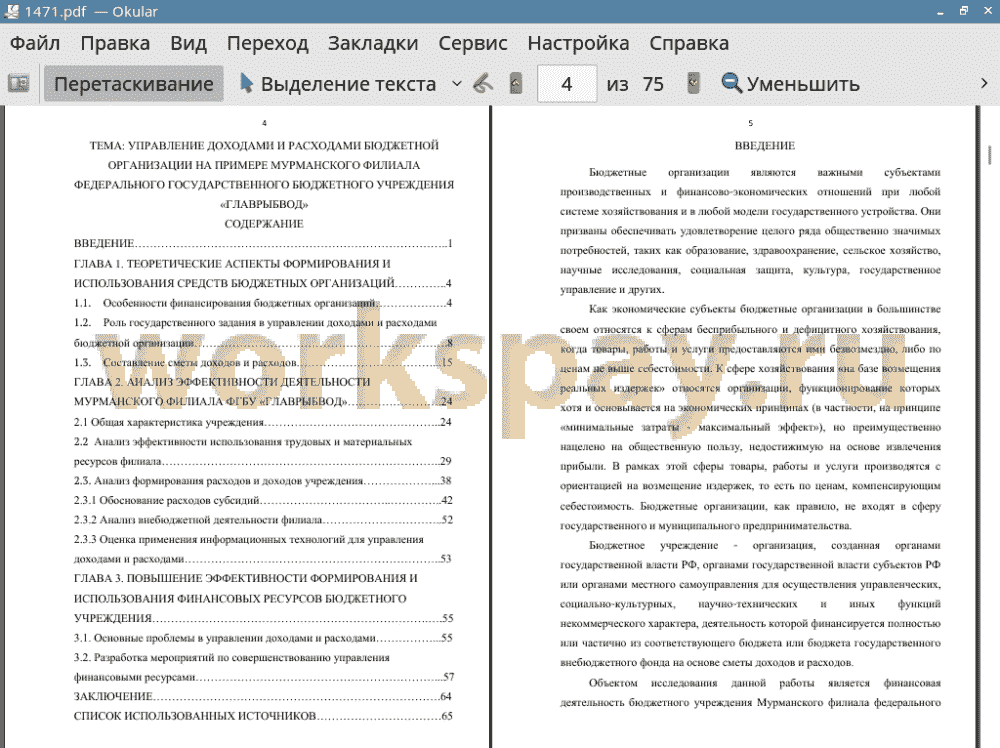Click the ЗАКЛЮЧЕНИЕ contents entry
The height and width of the screenshot is (748, 1000).
(x=263, y=696)
